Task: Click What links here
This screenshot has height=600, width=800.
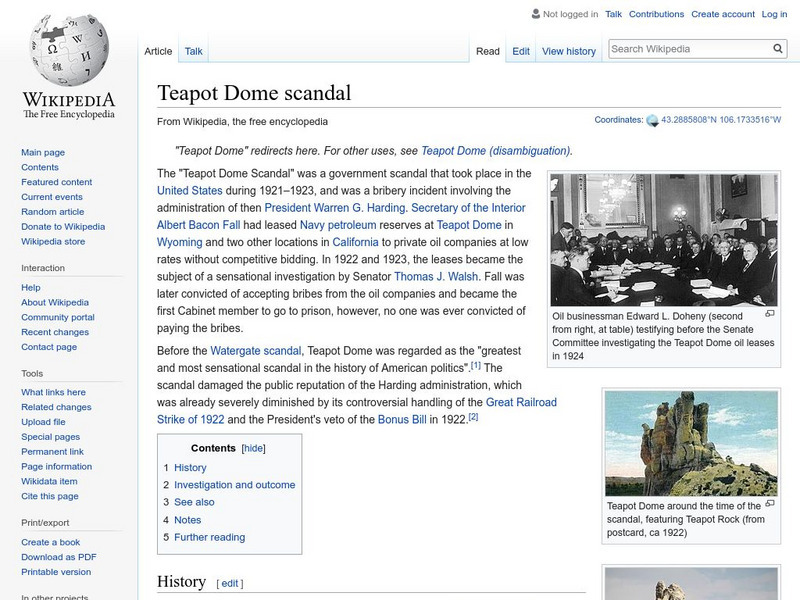Action: [54, 392]
